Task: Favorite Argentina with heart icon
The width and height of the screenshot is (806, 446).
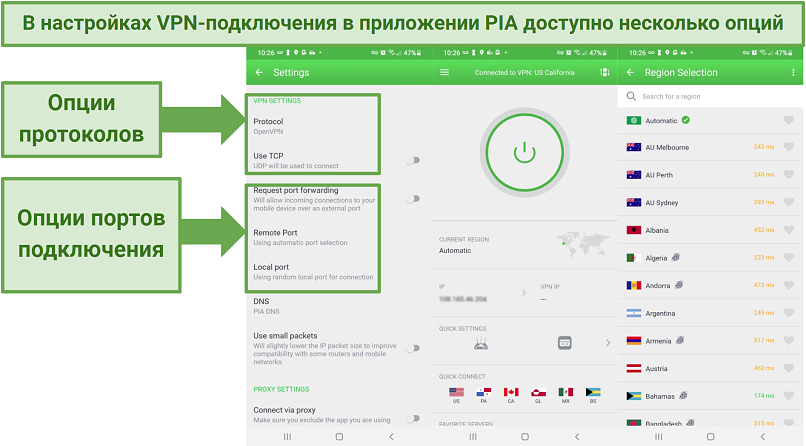Action: pos(789,313)
